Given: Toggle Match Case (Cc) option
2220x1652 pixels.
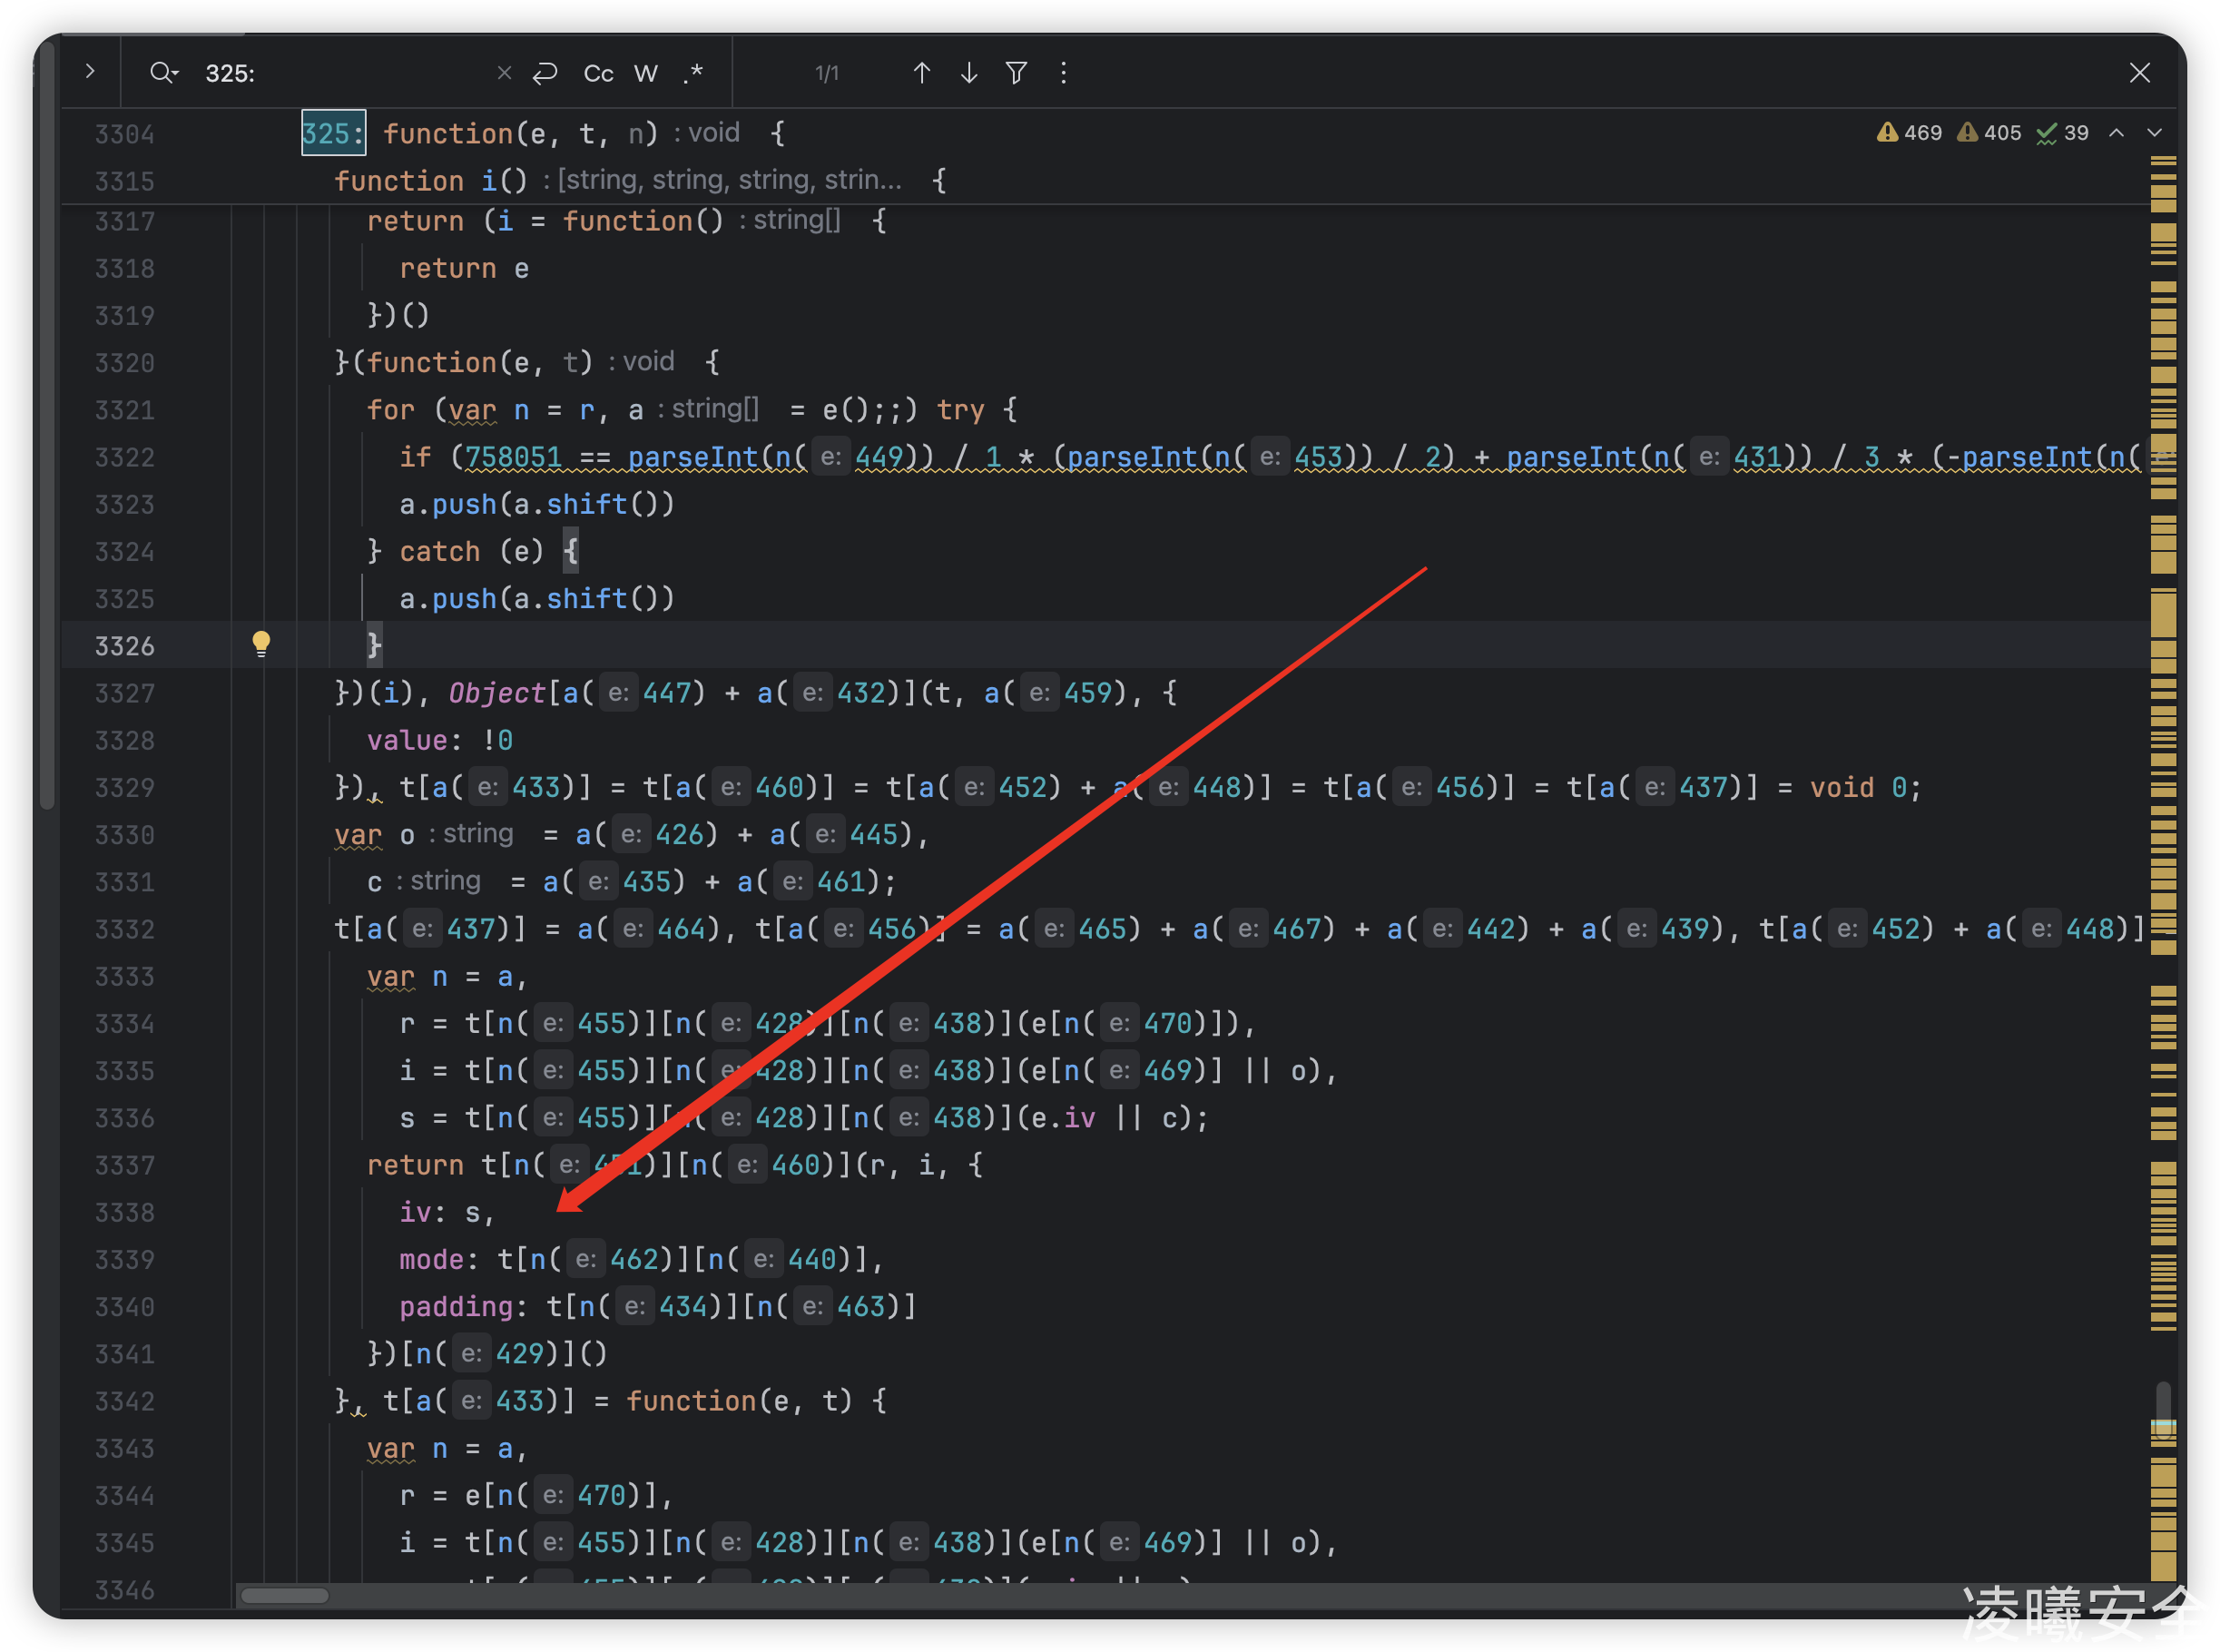Looking at the screenshot, I should coord(598,73).
